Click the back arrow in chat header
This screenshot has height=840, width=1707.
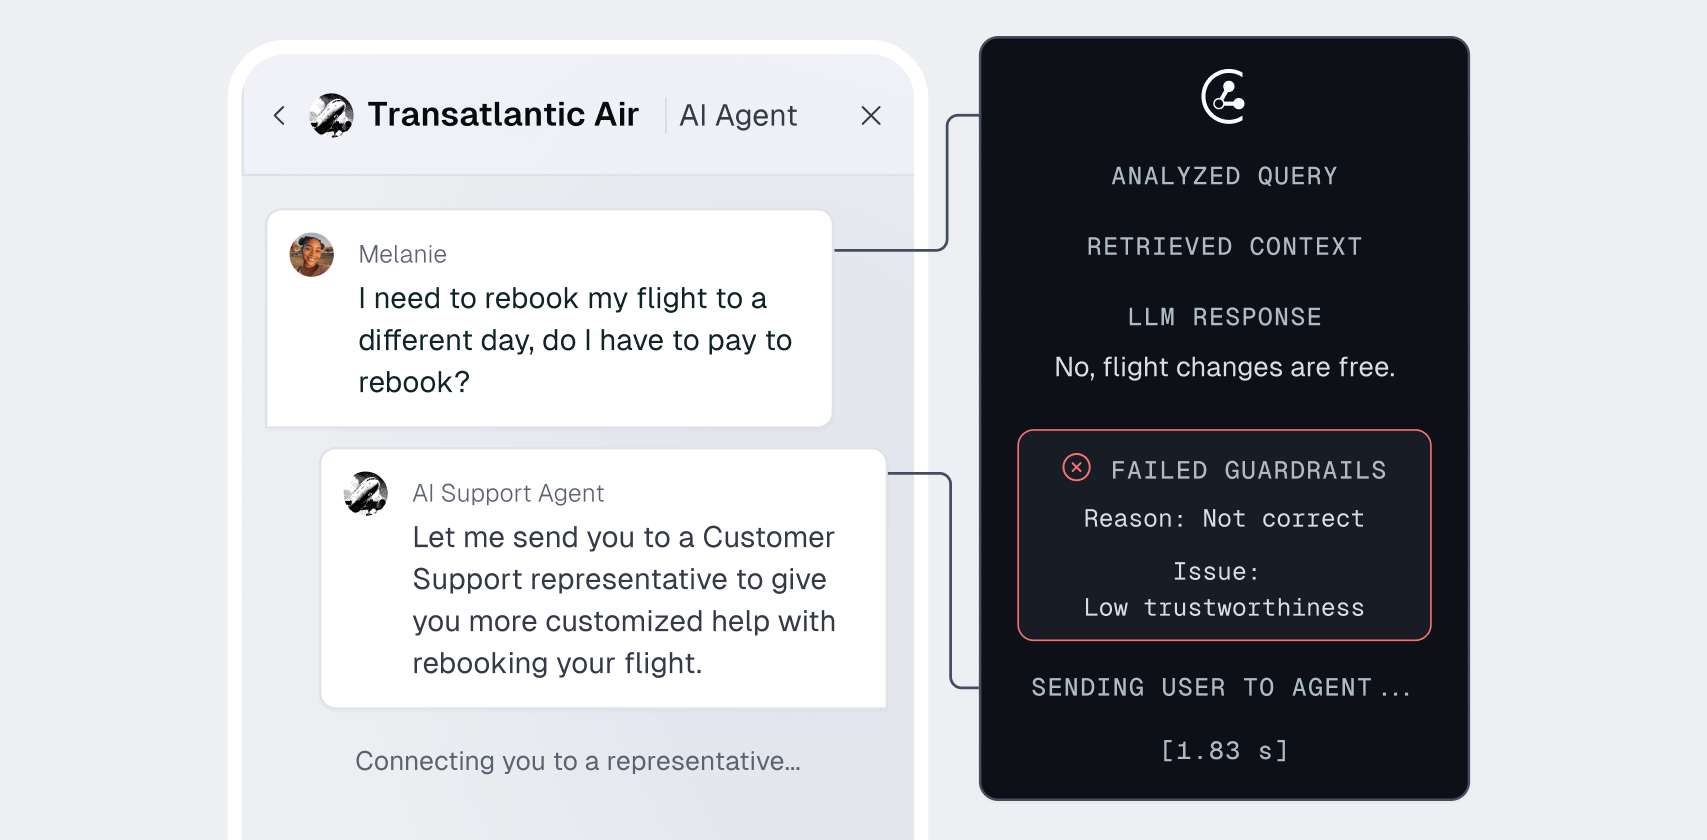pos(279,116)
